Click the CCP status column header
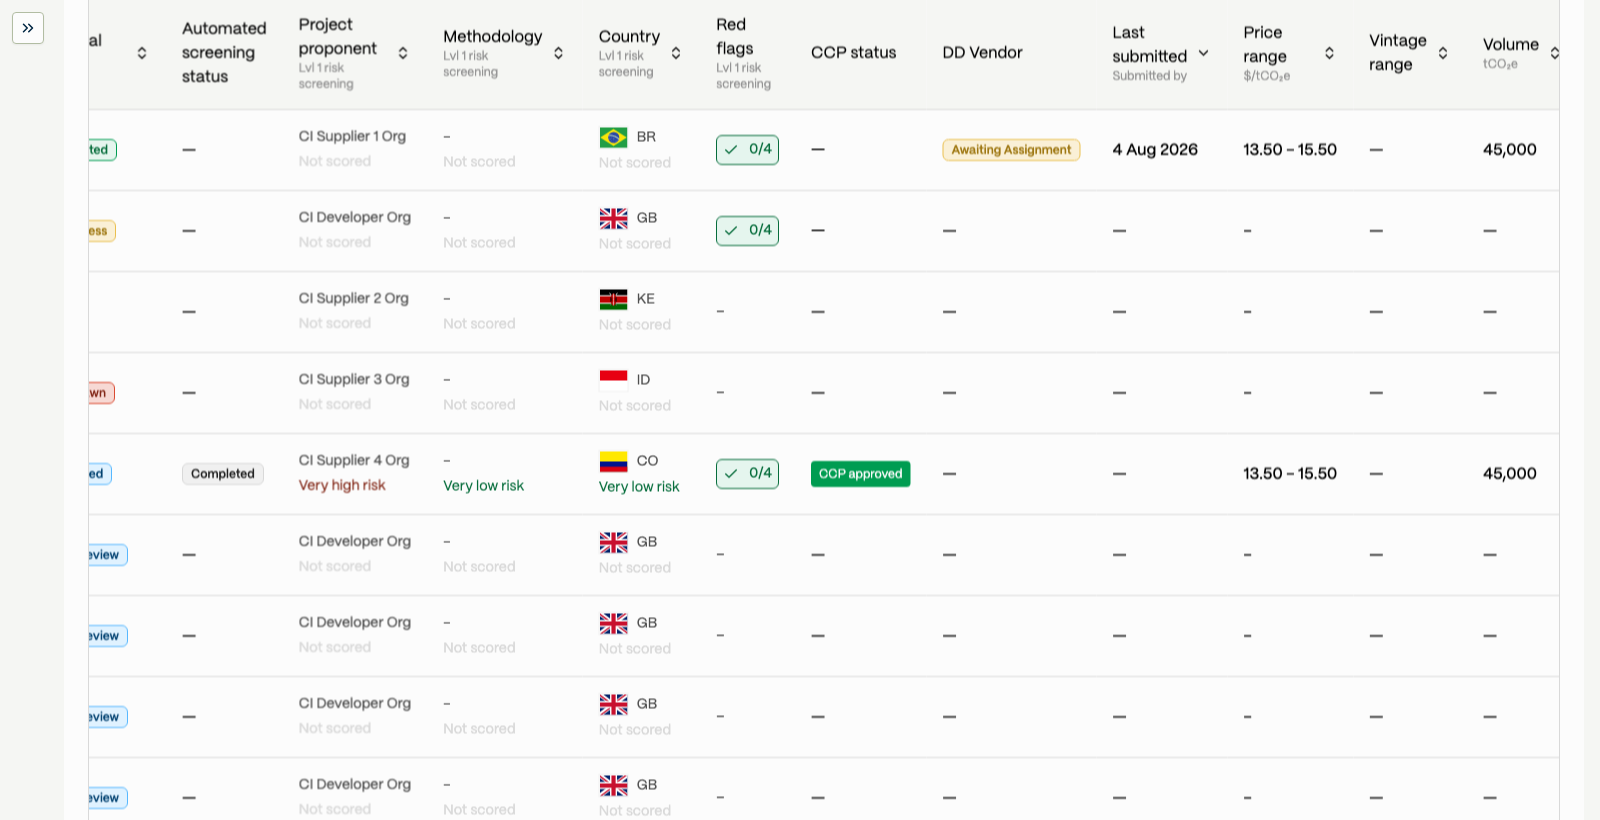 tap(853, 53)
